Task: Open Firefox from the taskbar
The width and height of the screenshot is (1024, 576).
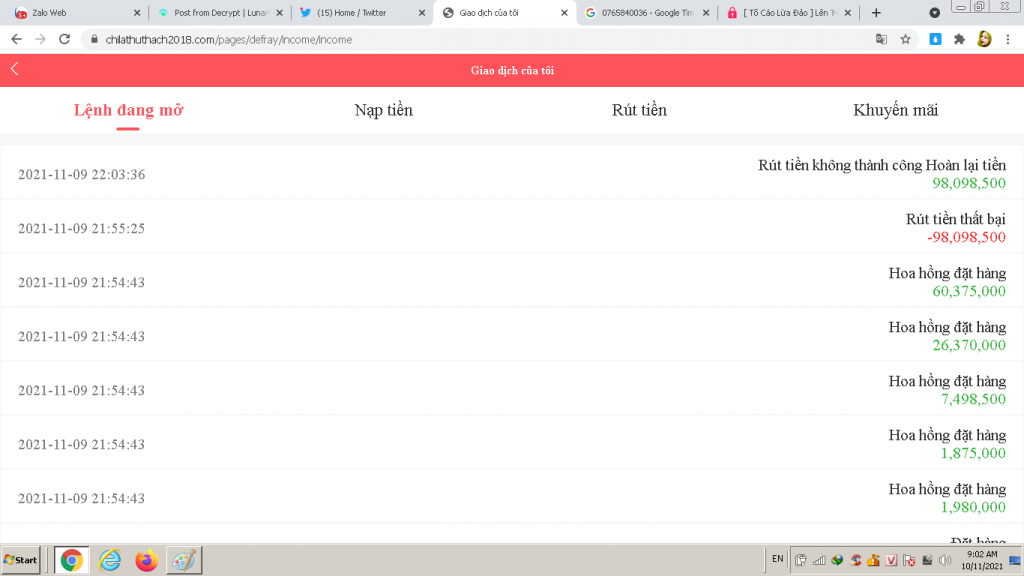Action: (147, 560)
